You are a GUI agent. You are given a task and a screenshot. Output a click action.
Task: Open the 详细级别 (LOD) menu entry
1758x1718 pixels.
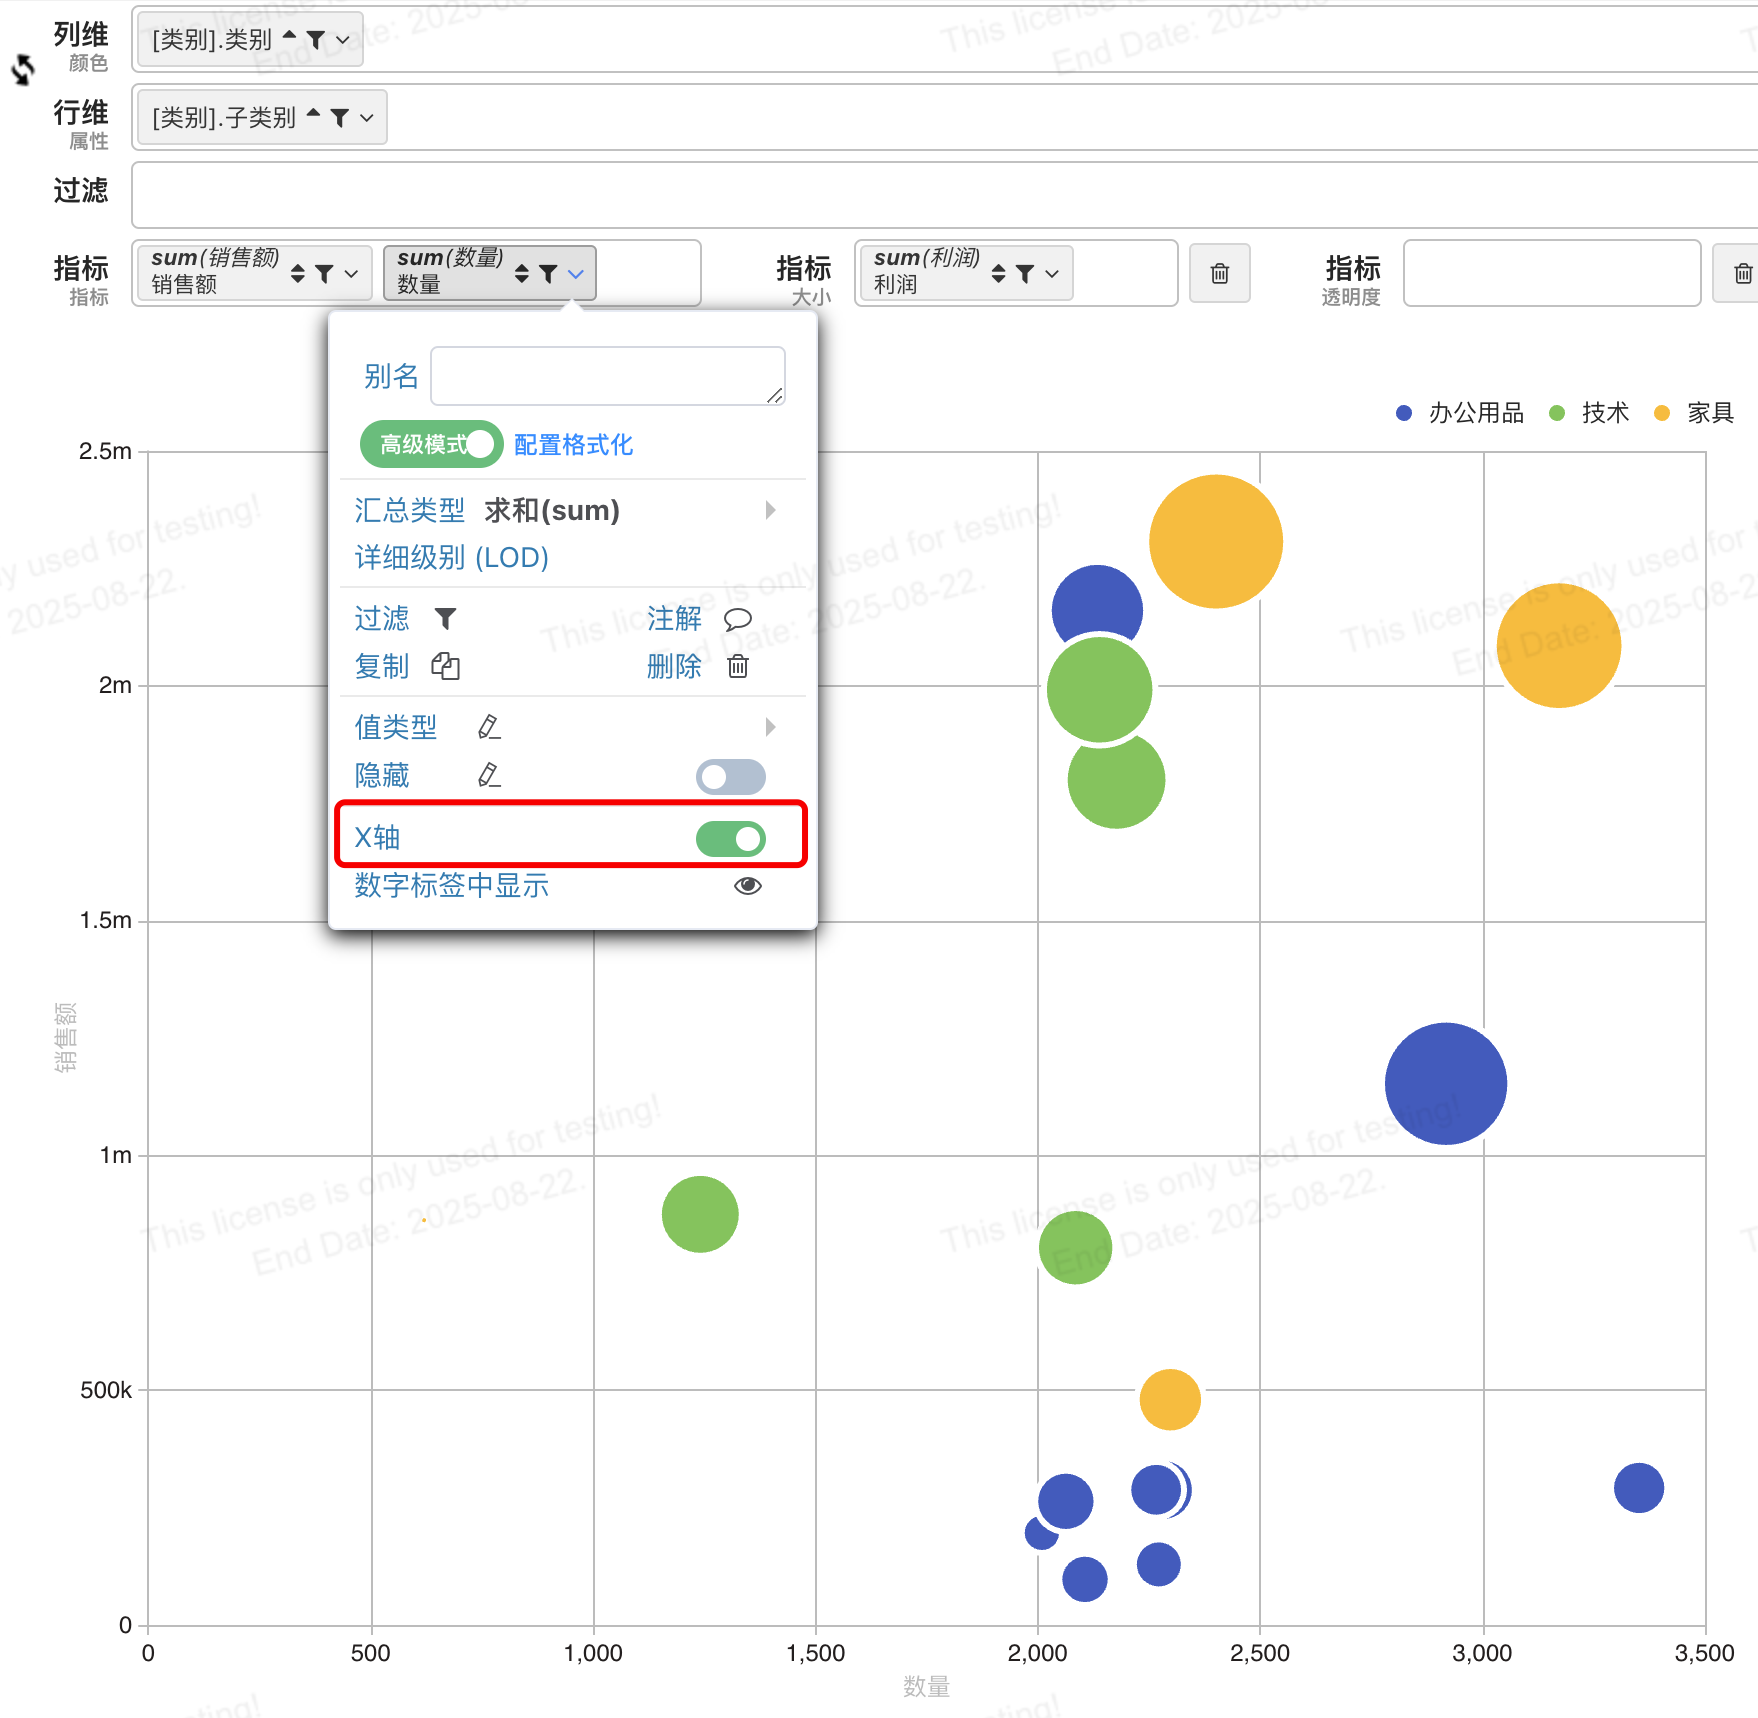(452, 558)
